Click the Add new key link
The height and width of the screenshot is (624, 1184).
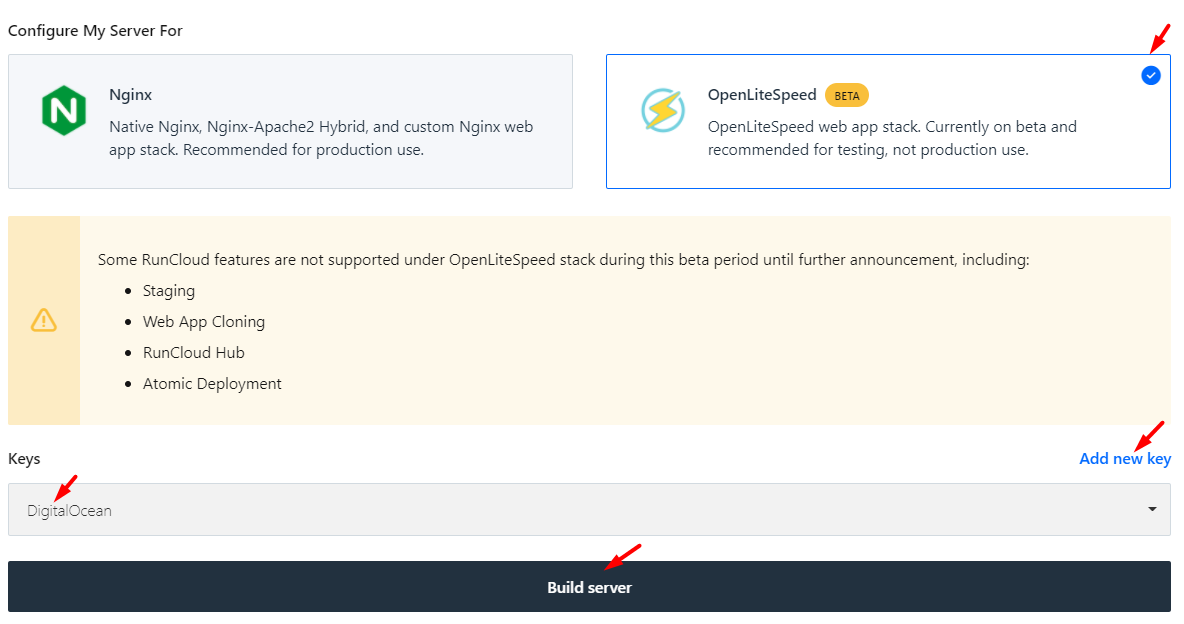pos(1125,459)
